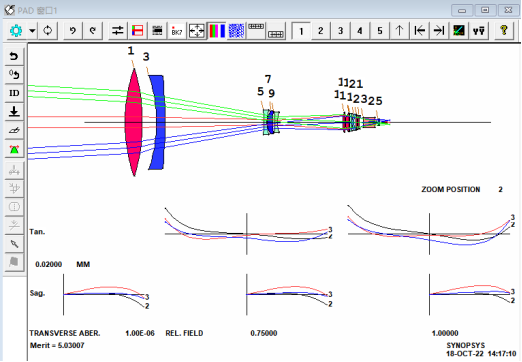Select zoom button 5 in toolbar
The width and height of the screenshot is (522, 362).
coord(380,31)
